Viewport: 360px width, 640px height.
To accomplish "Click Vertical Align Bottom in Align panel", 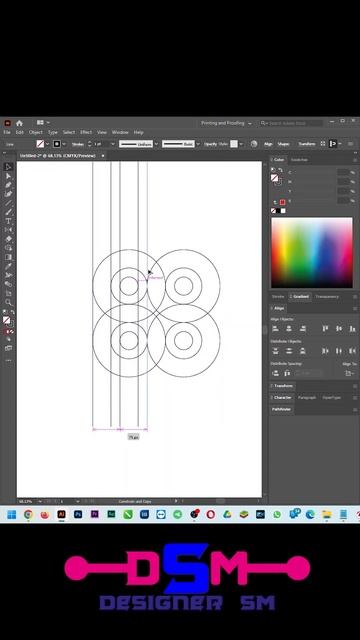I will [352, 329].
